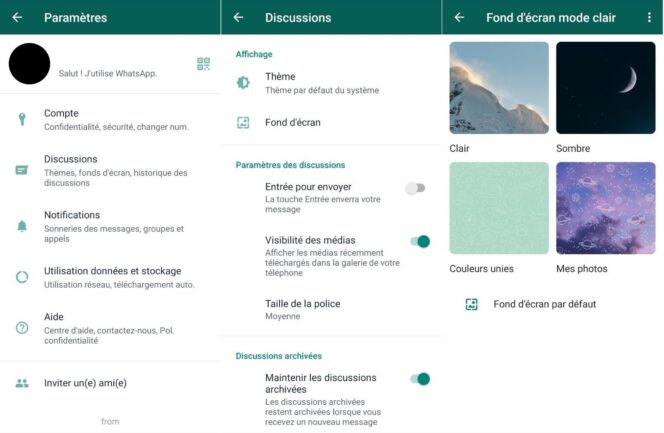
Task: Open the Thème selection option
Action: [x=332, y=83]
